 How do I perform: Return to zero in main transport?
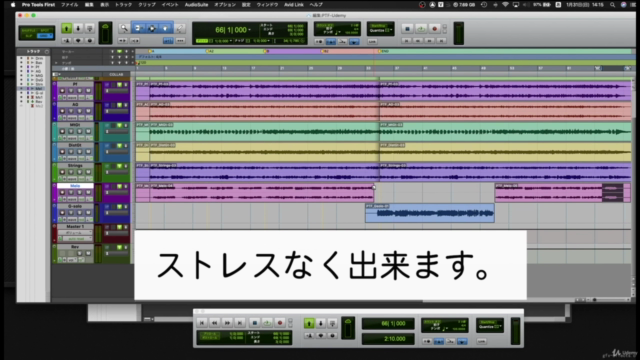[x=406, y=41]
